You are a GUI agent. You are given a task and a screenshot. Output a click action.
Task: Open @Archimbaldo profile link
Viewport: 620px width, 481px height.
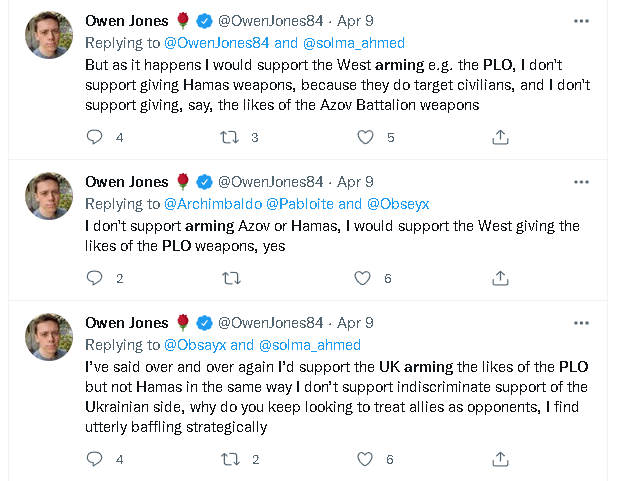tap(210, 203)
